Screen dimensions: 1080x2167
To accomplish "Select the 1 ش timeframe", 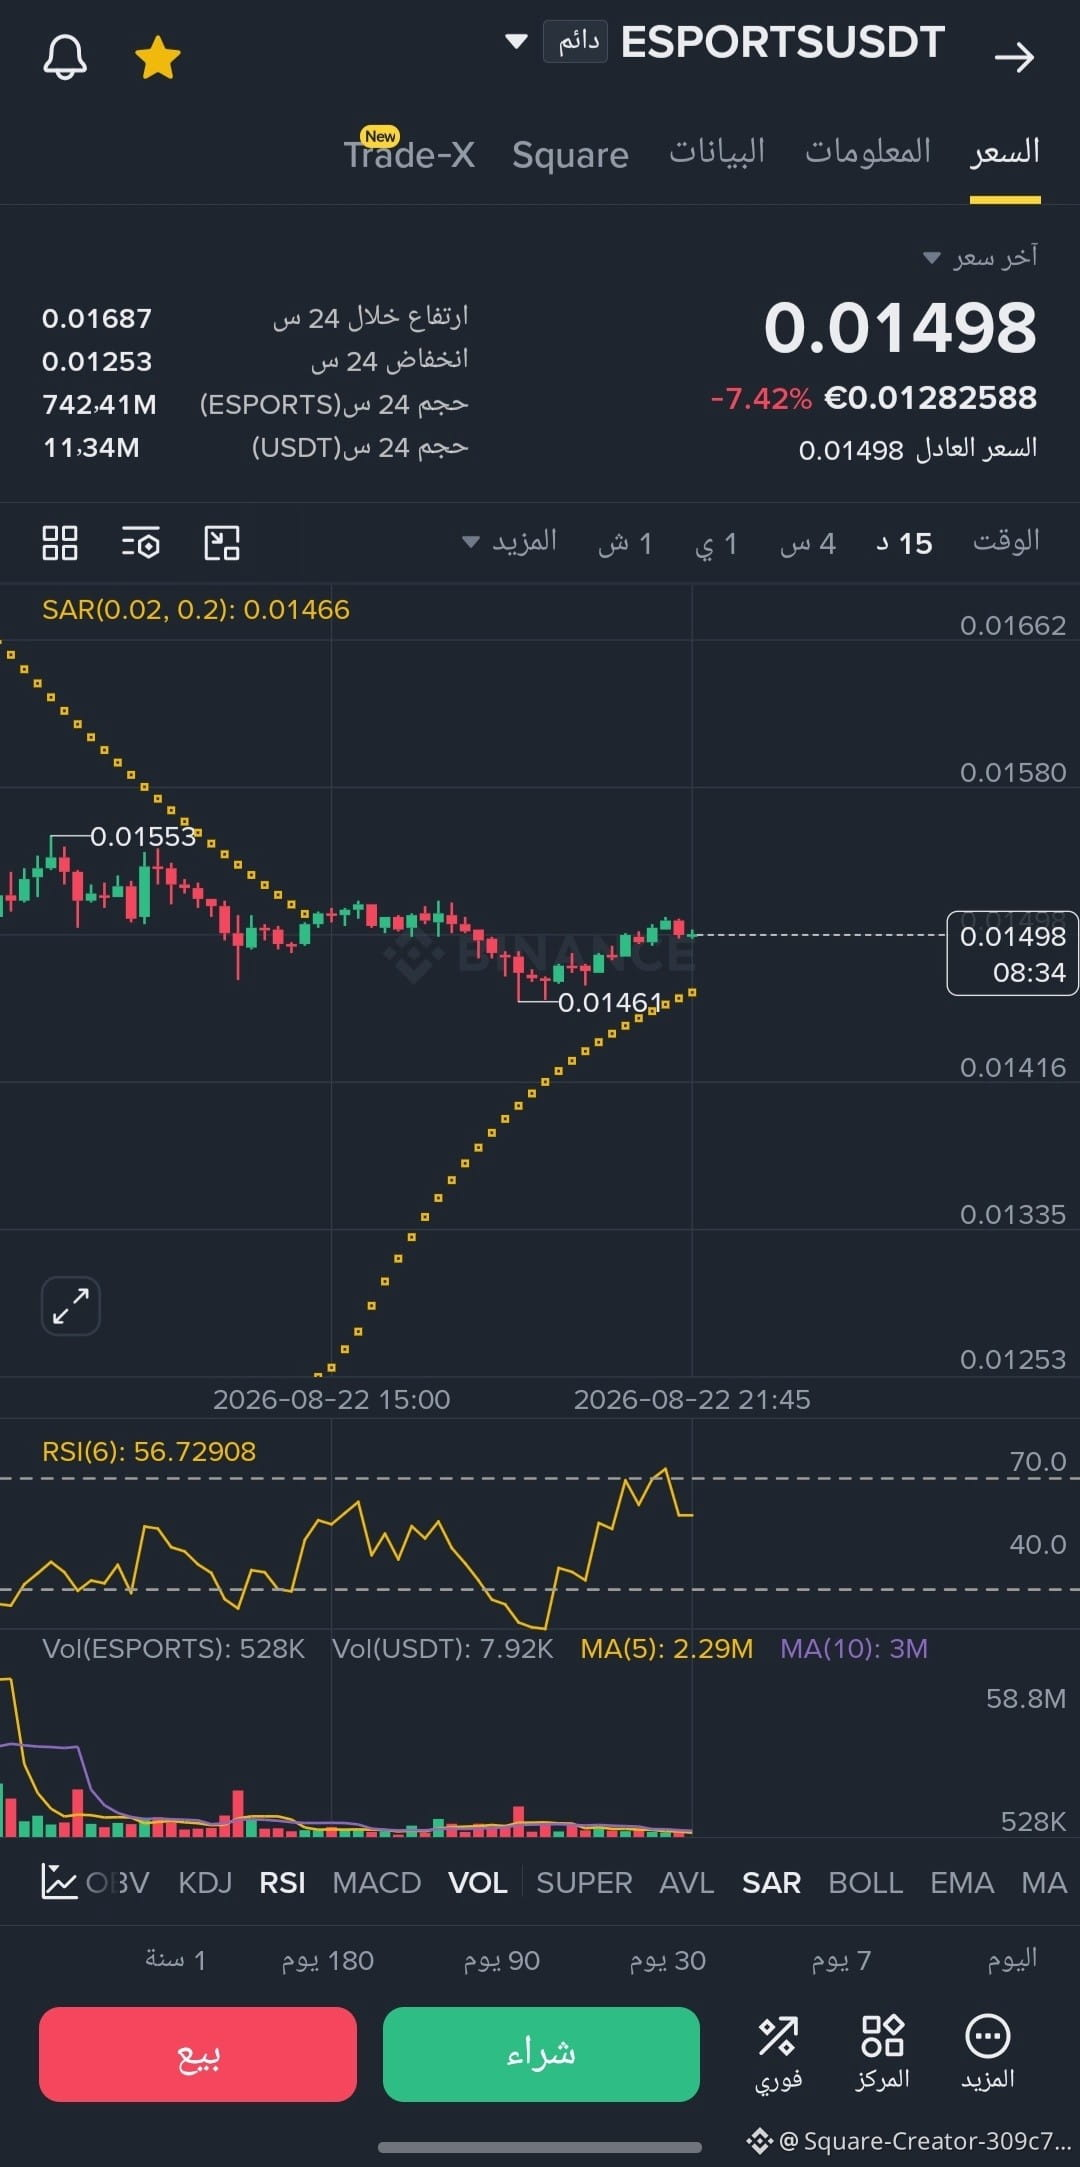I will click(625, 543).
